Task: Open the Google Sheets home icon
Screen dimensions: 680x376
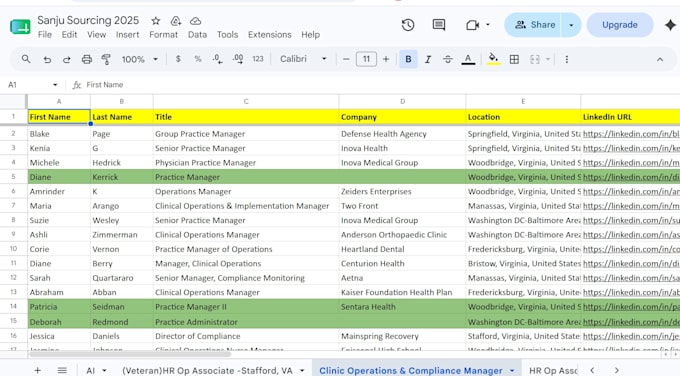Action: [x=20, y=27]
